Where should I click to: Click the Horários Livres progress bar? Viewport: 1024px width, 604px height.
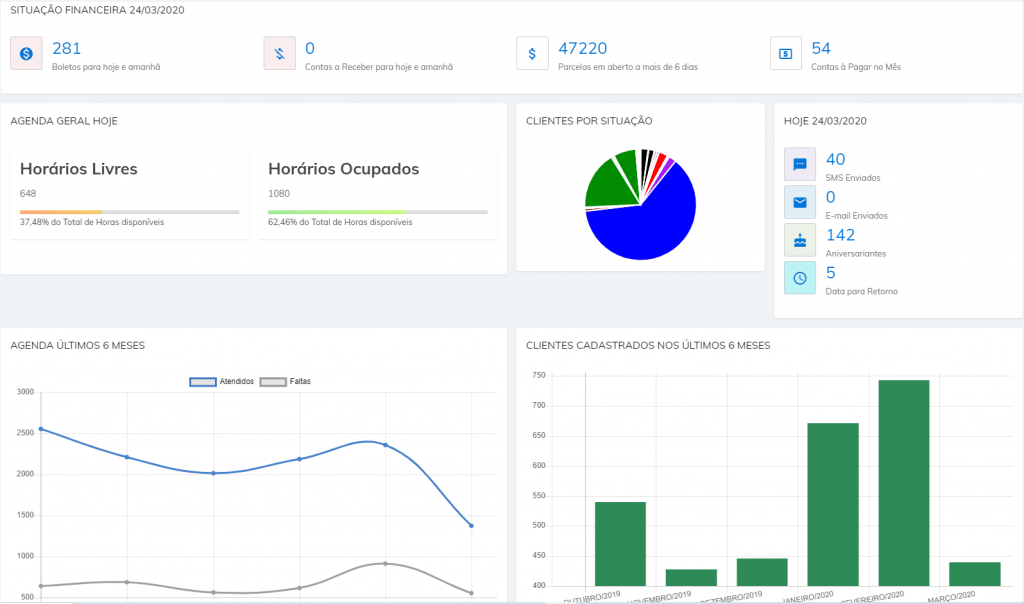point(129,212)
